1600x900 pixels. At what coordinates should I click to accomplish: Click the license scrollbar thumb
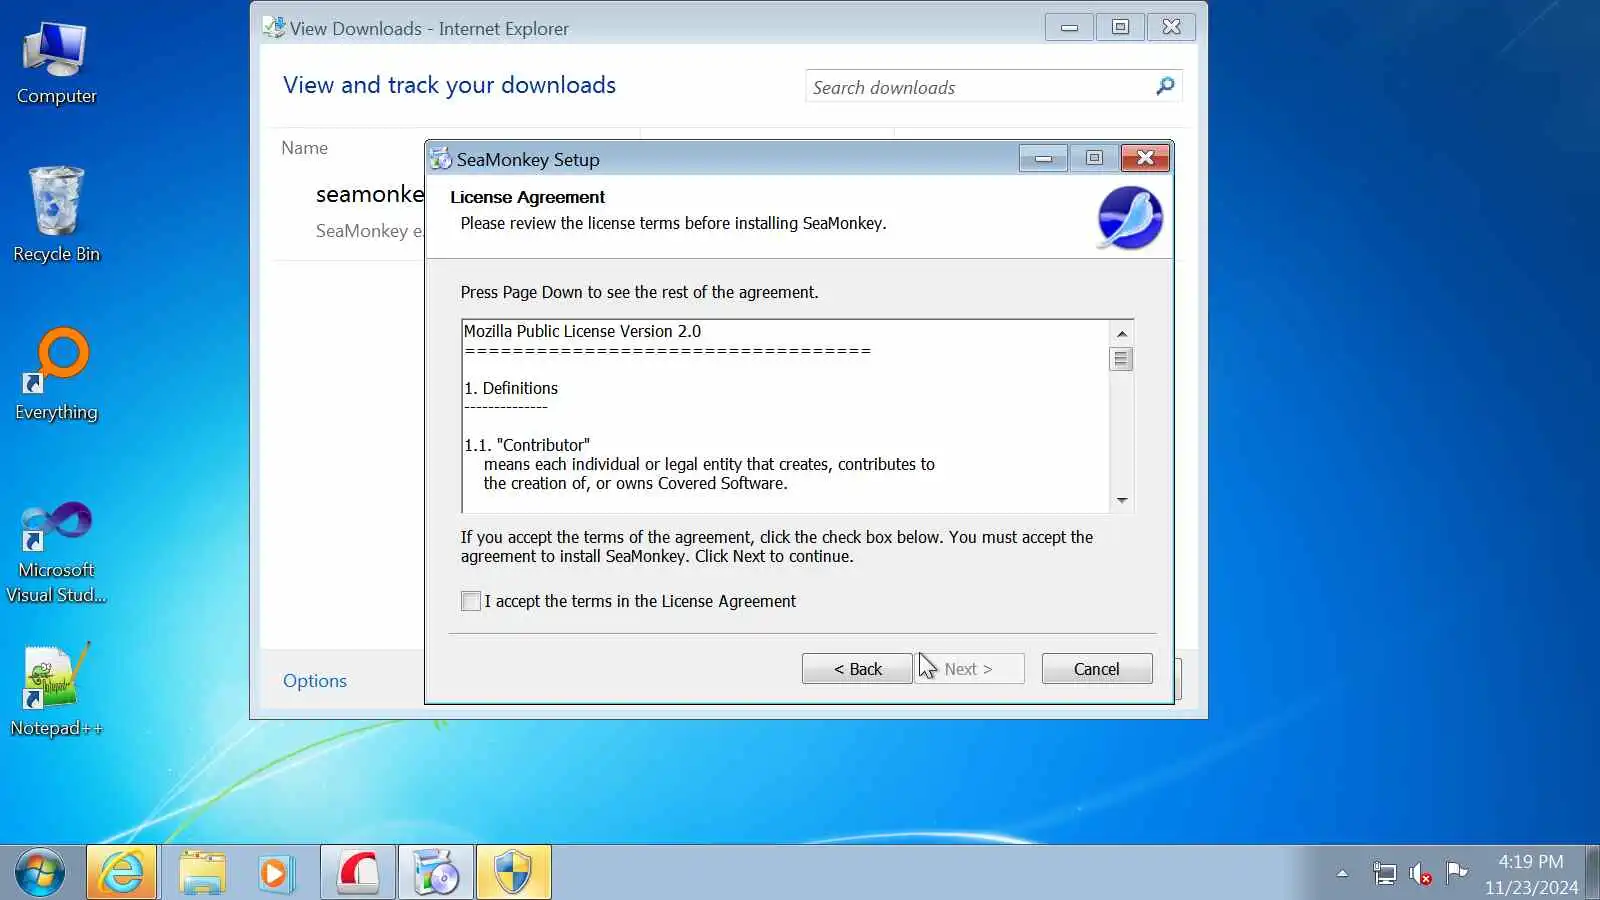coord(1122,359)
